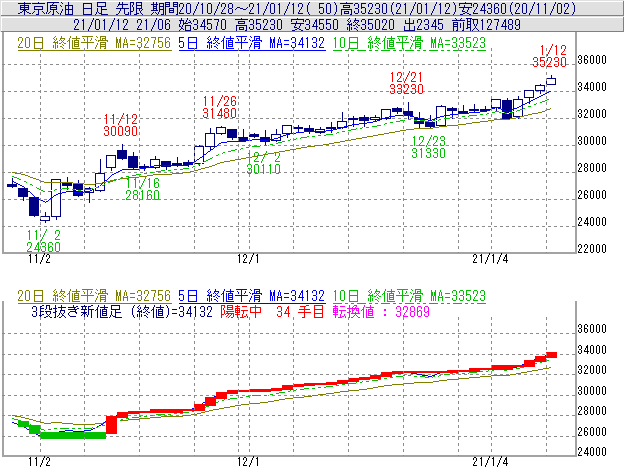Click the 11/26 31480 high label

click(x=220, y=107)
